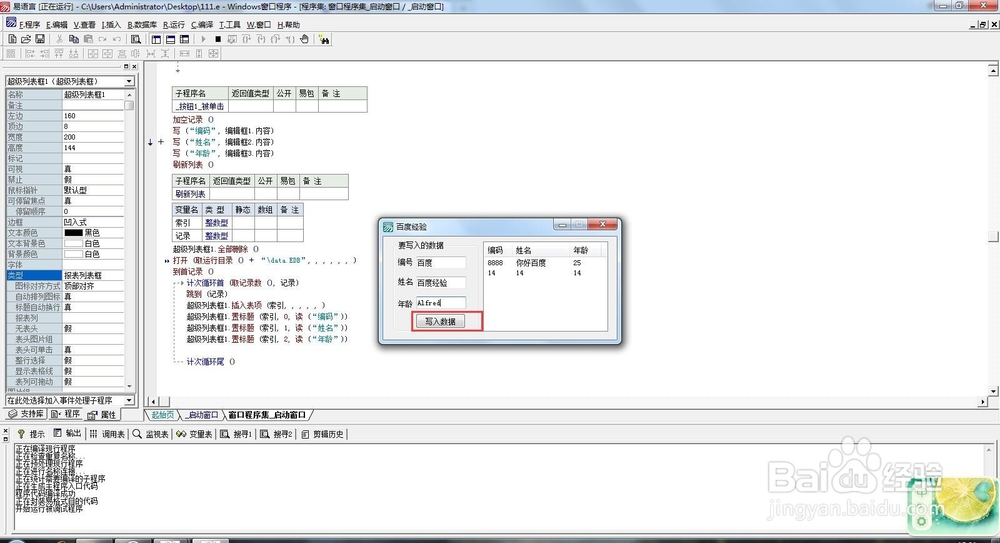1000x543 pixels.
Task: Click the Undo arrow toolbar icon
Action: [116, 39]
